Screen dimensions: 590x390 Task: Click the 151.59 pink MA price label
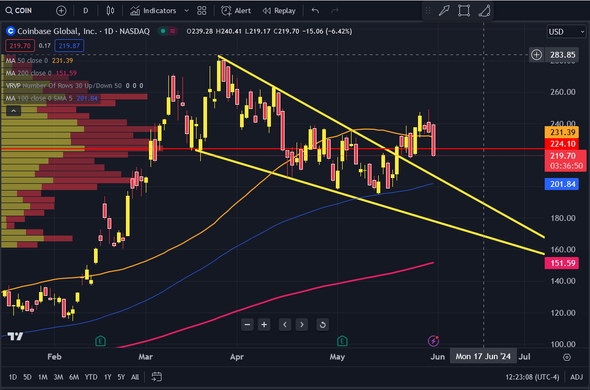[x=562, y=263]
